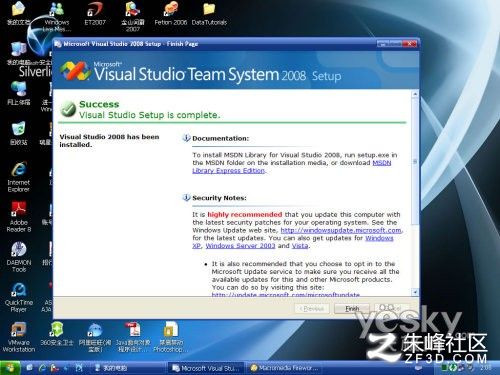This screenshot has width=500, height=375.
Task: Switch to Macromedia Fireworks taskbar item
Action: click(284, 368)
